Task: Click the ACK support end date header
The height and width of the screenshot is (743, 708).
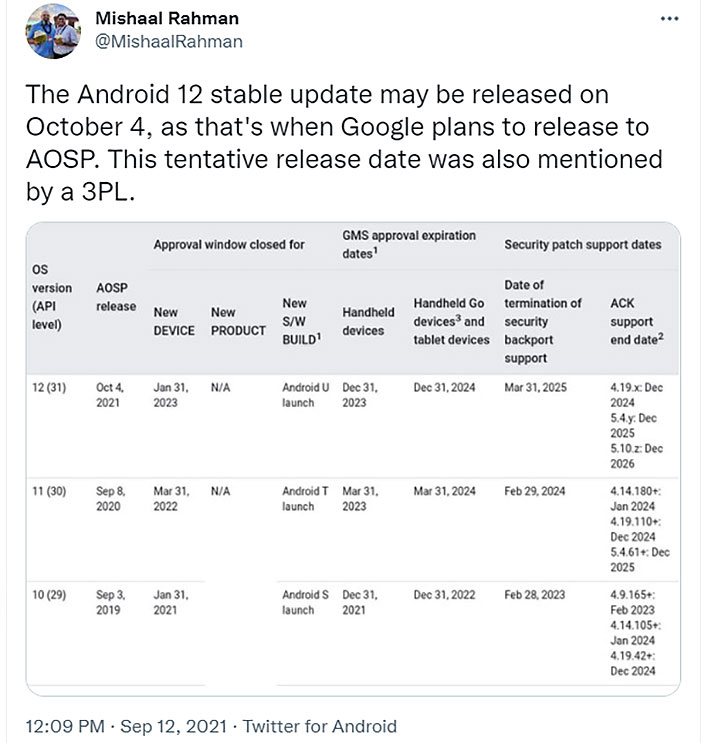Action: point(637,321)
